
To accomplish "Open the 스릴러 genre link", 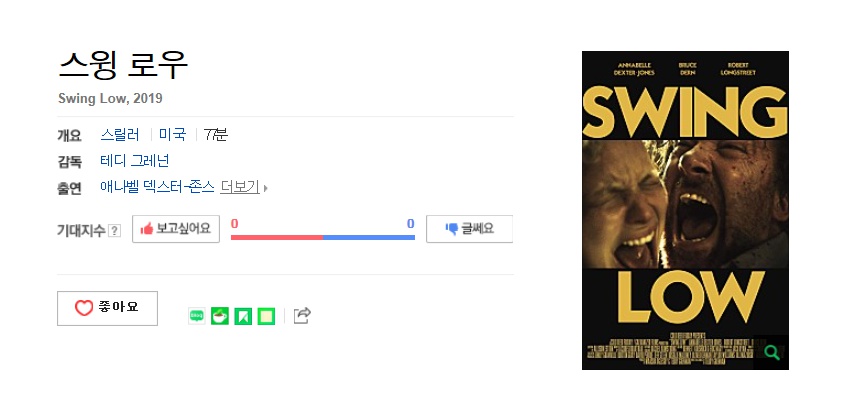I will pos(120,134).
